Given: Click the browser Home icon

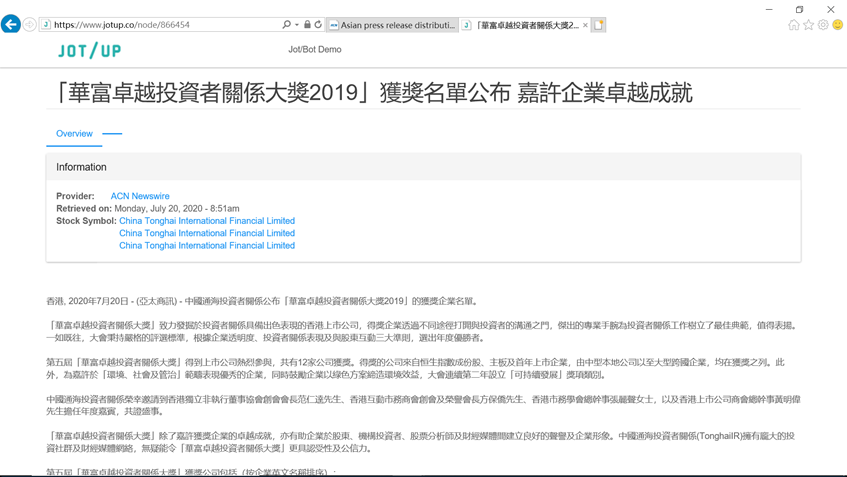Looking at the screenshot, I should (x=794, y=25).
